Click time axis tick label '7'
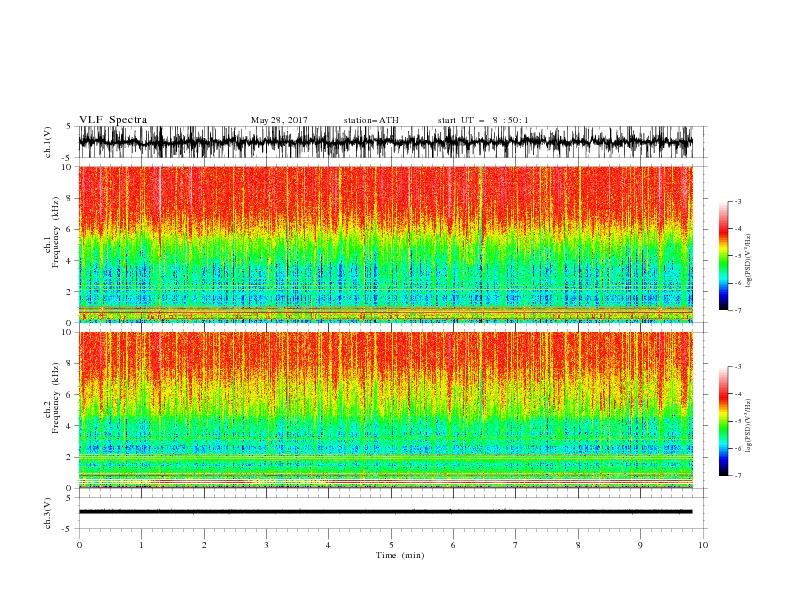 (516, 545)
